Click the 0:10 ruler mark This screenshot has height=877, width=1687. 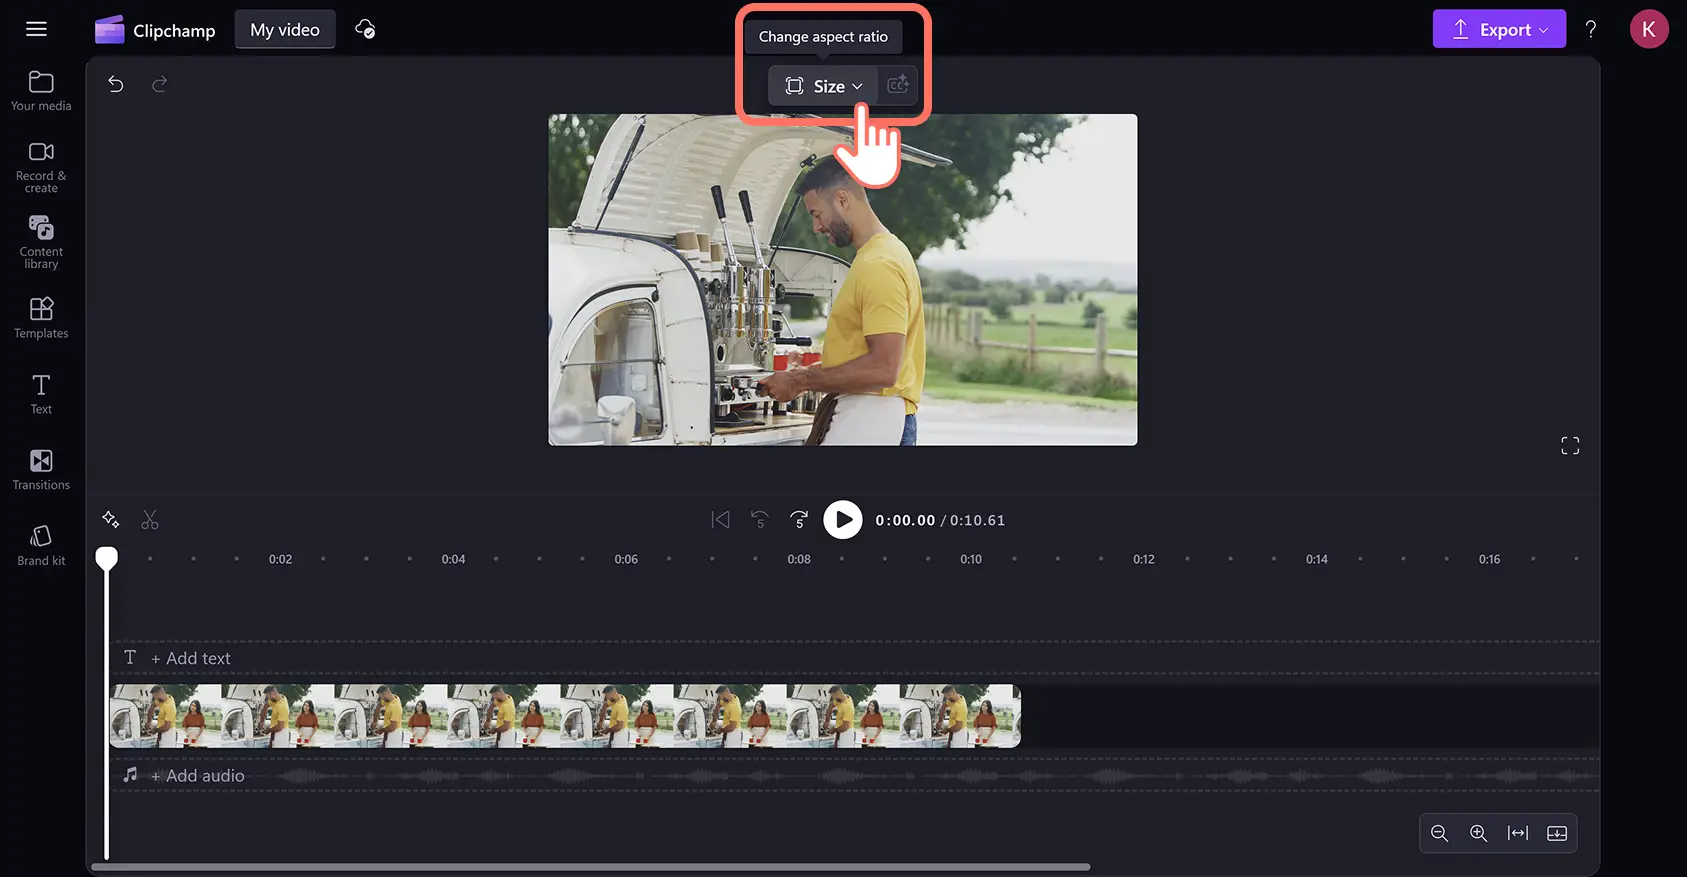(x=971, y=559)
